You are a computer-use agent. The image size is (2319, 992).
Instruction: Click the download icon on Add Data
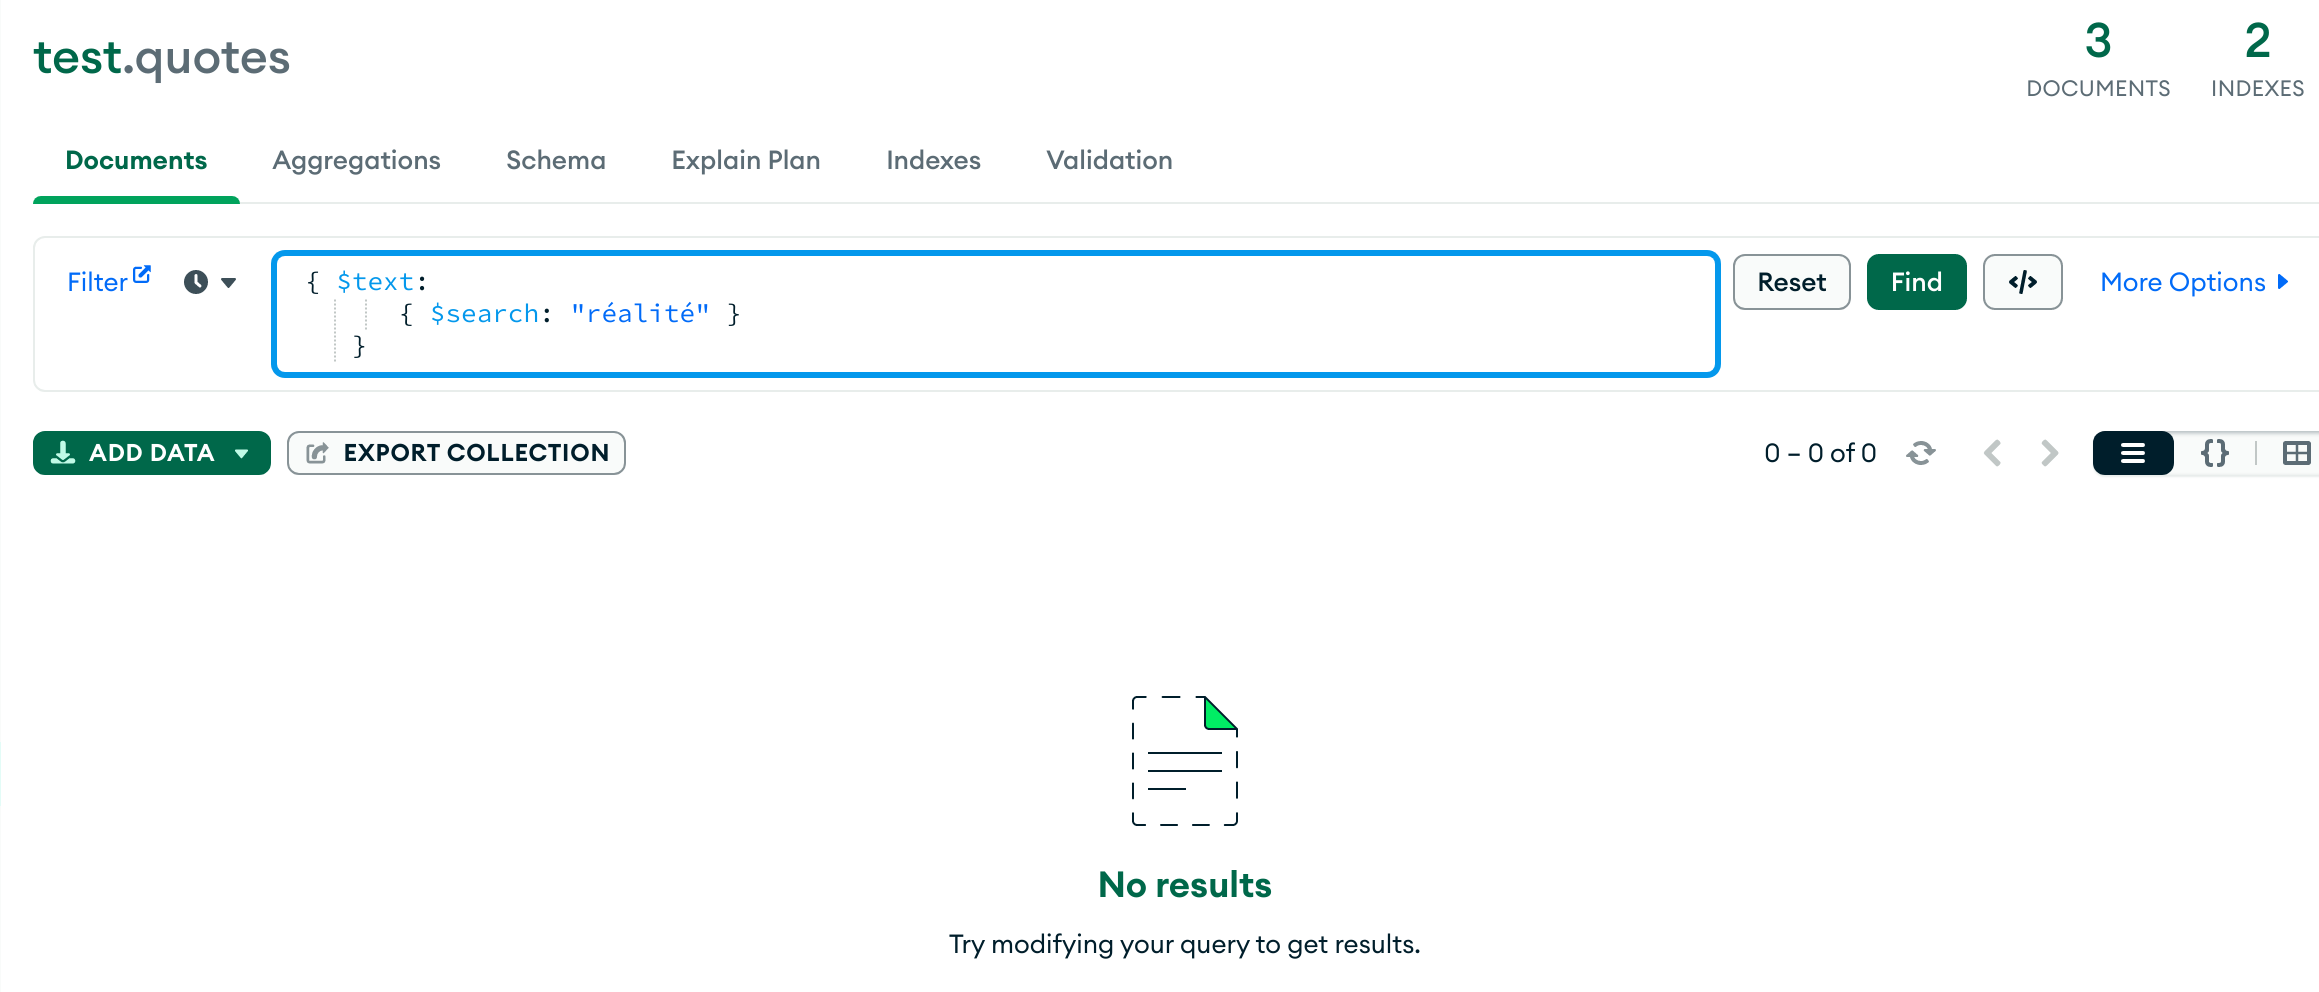click(63, 452)
